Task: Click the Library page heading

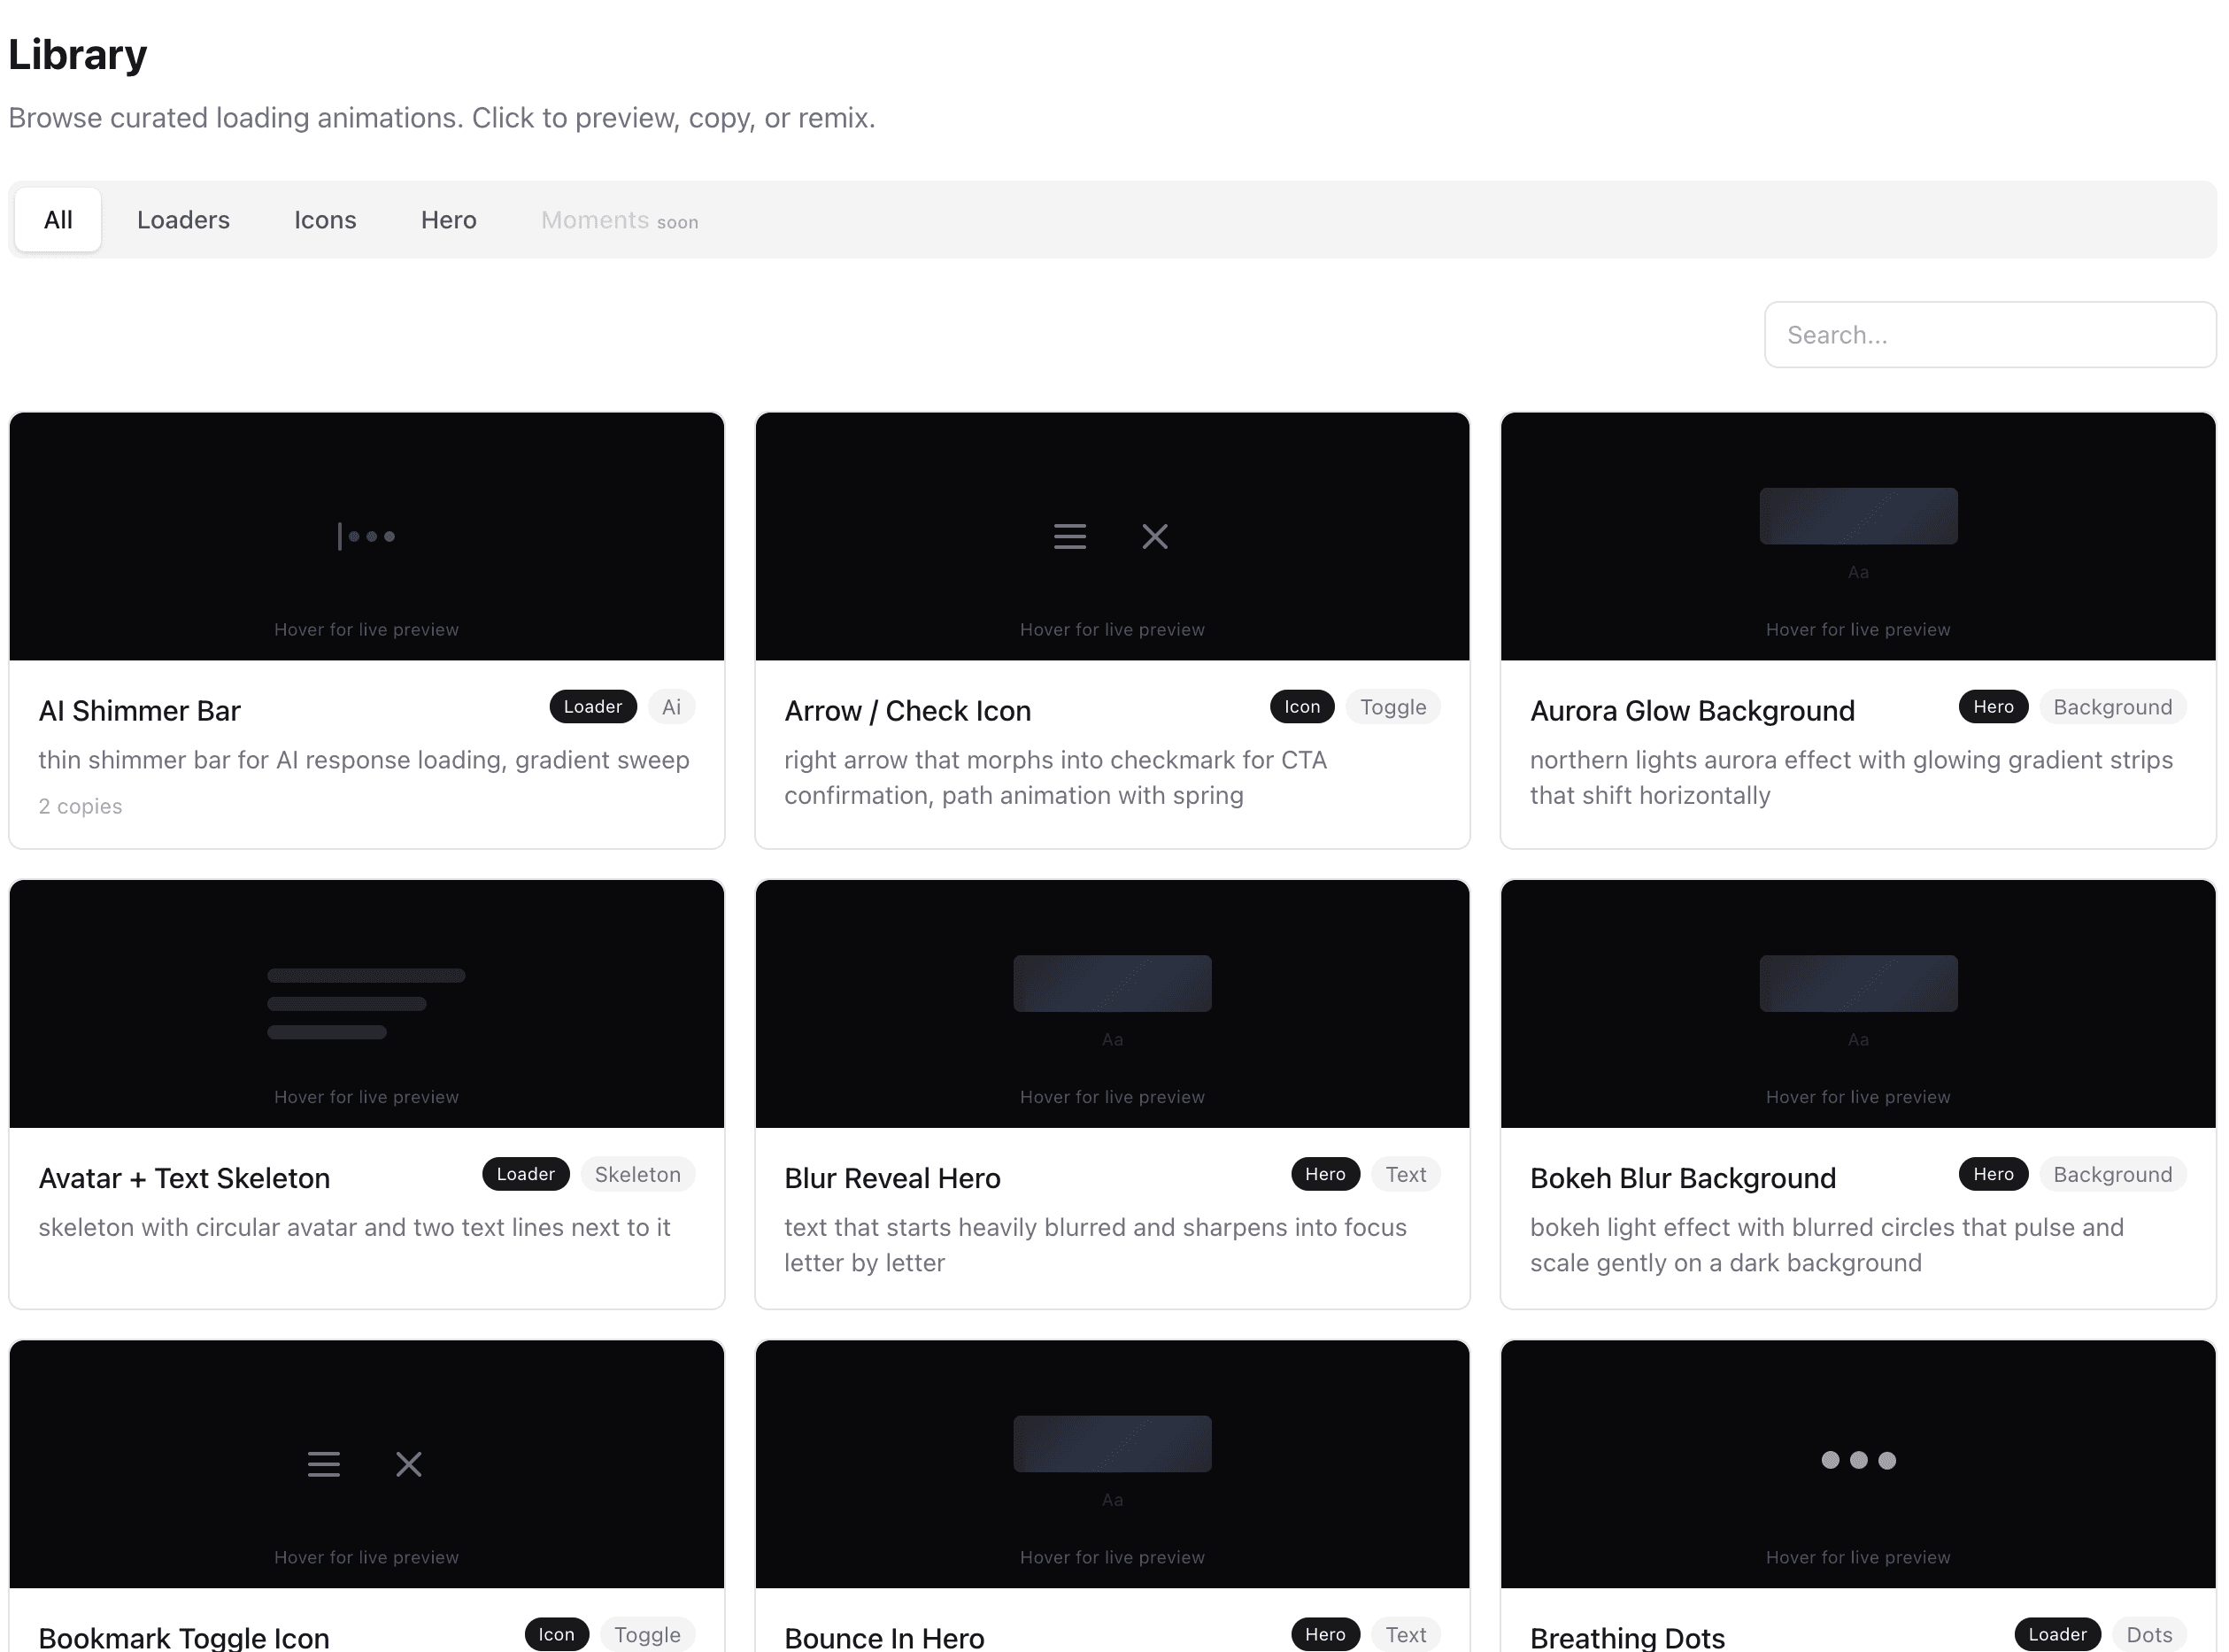Action: [78, 54]
